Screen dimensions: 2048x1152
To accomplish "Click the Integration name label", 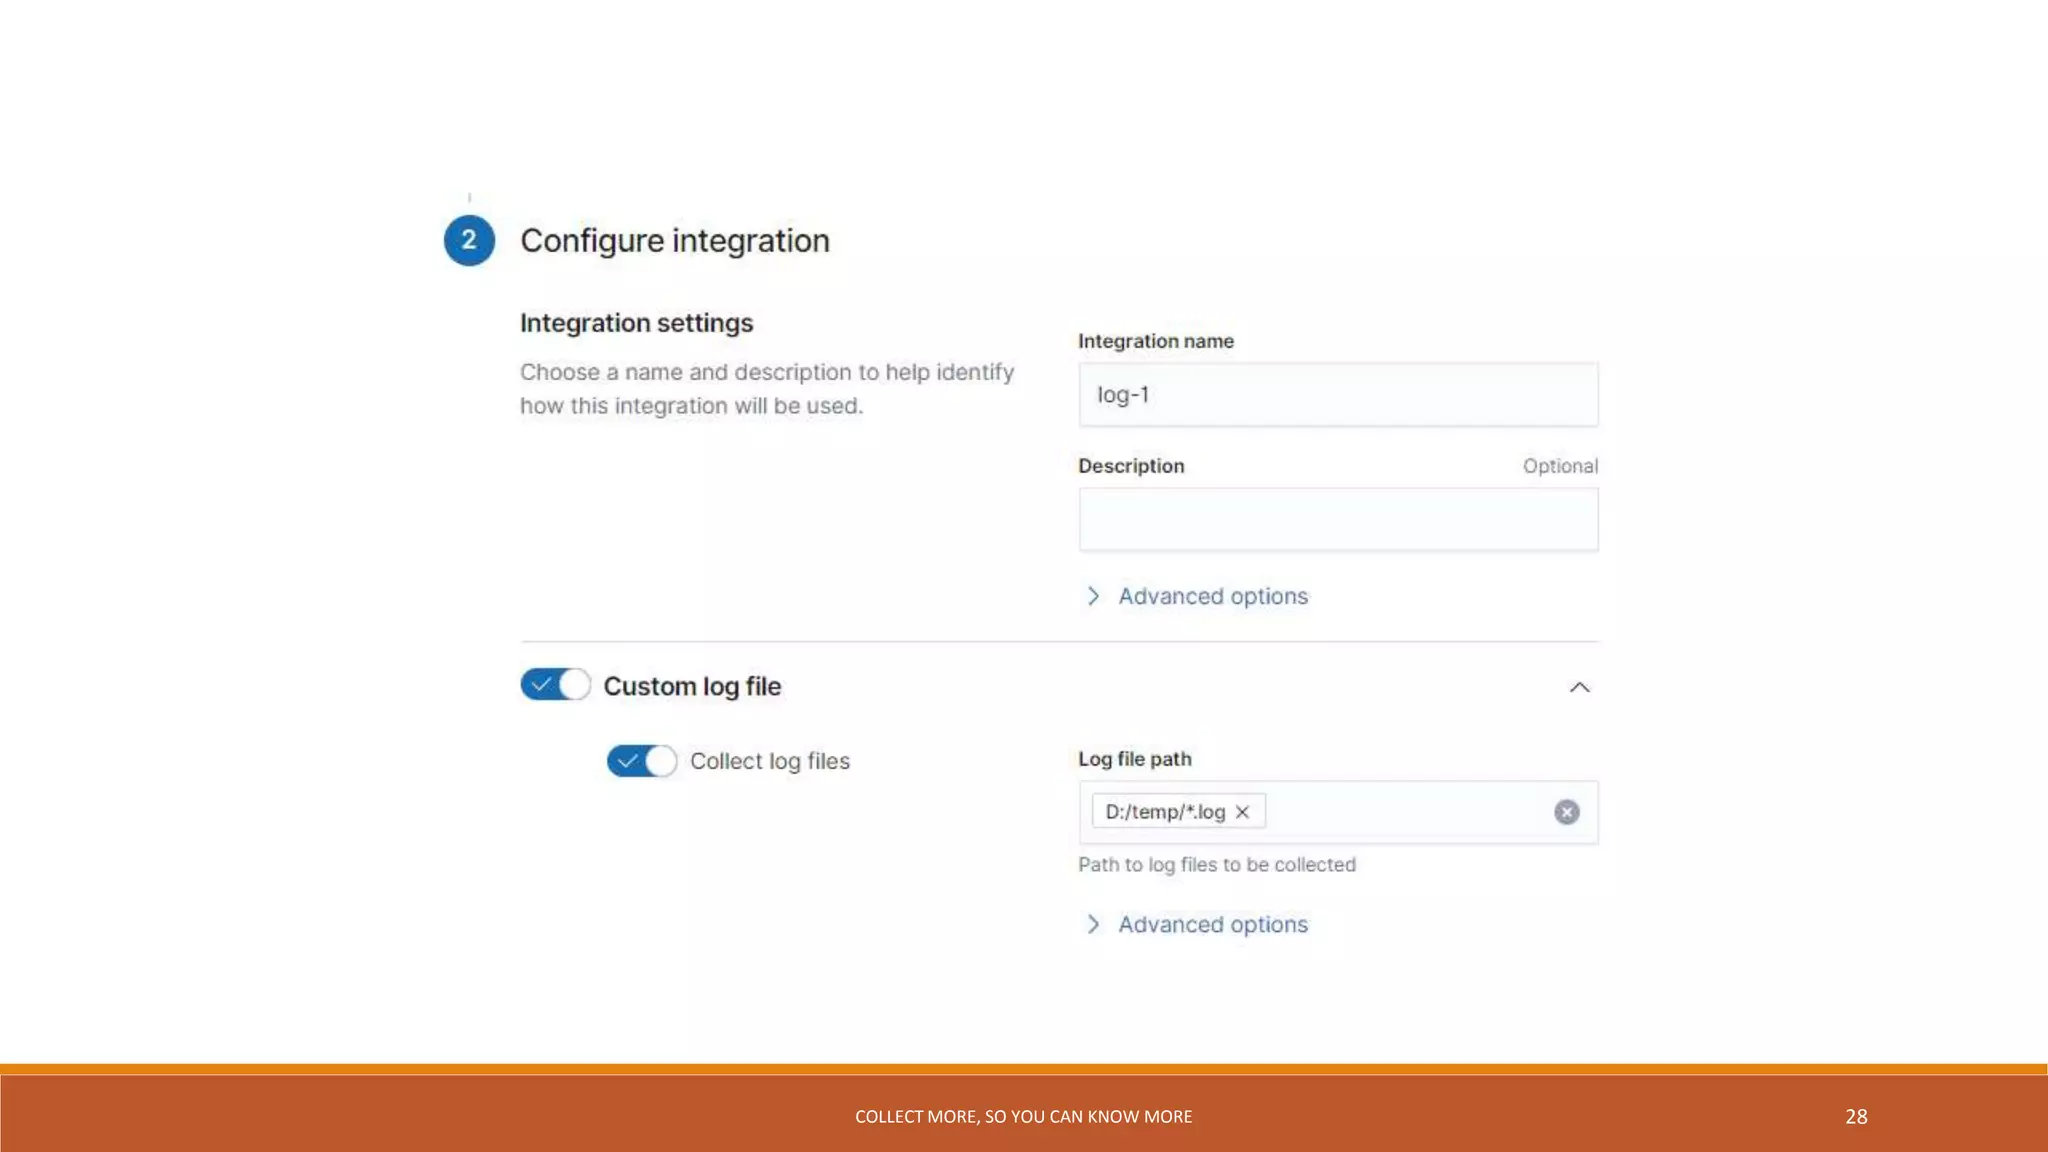I will point(1156,341).
